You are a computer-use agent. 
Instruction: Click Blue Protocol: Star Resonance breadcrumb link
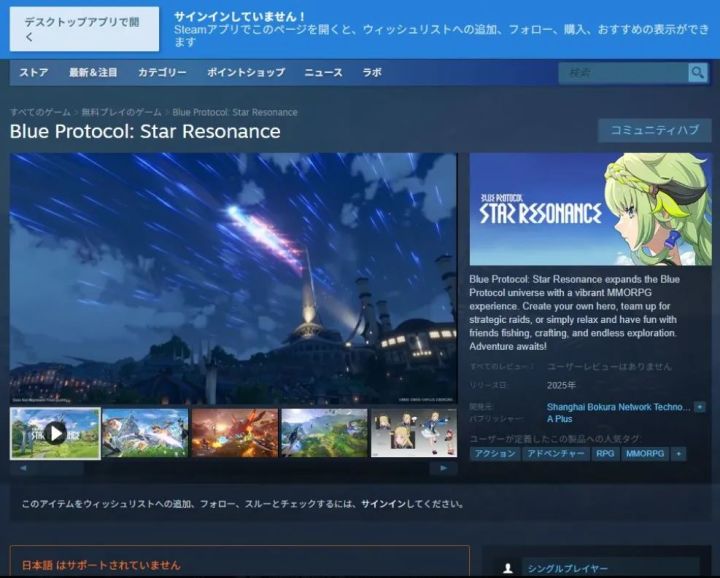pos(235,112)
